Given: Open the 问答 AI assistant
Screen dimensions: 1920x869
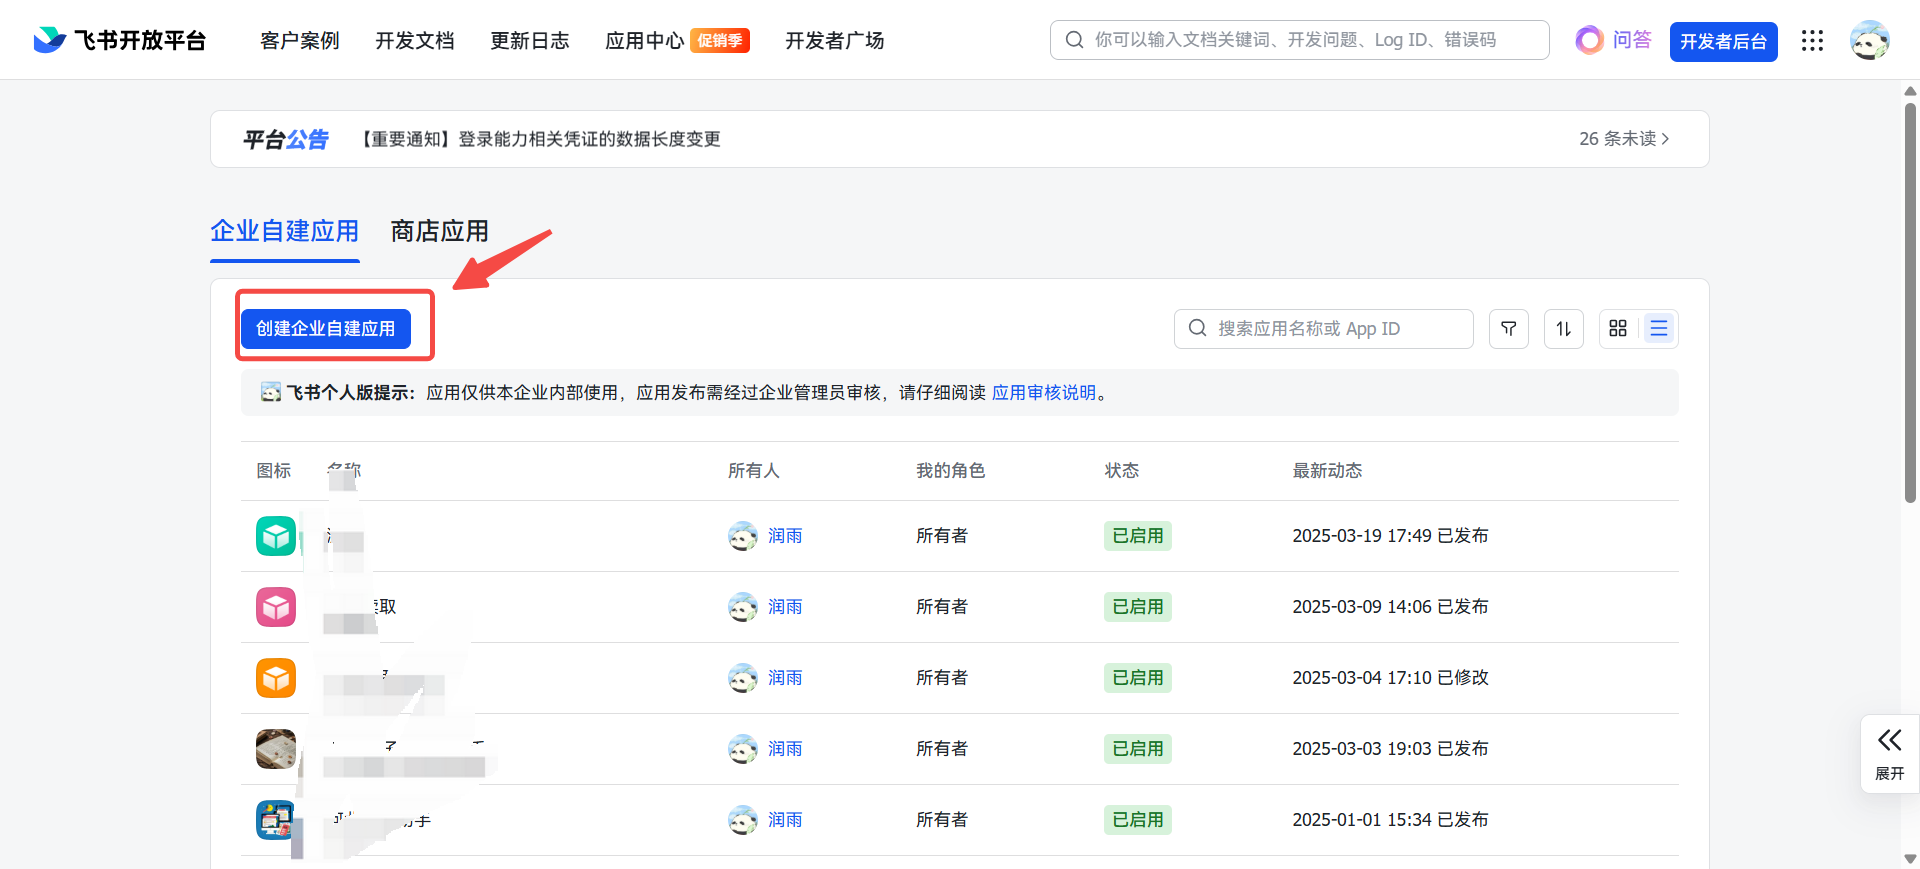Looking at the screenshot, I should 1613,40.
